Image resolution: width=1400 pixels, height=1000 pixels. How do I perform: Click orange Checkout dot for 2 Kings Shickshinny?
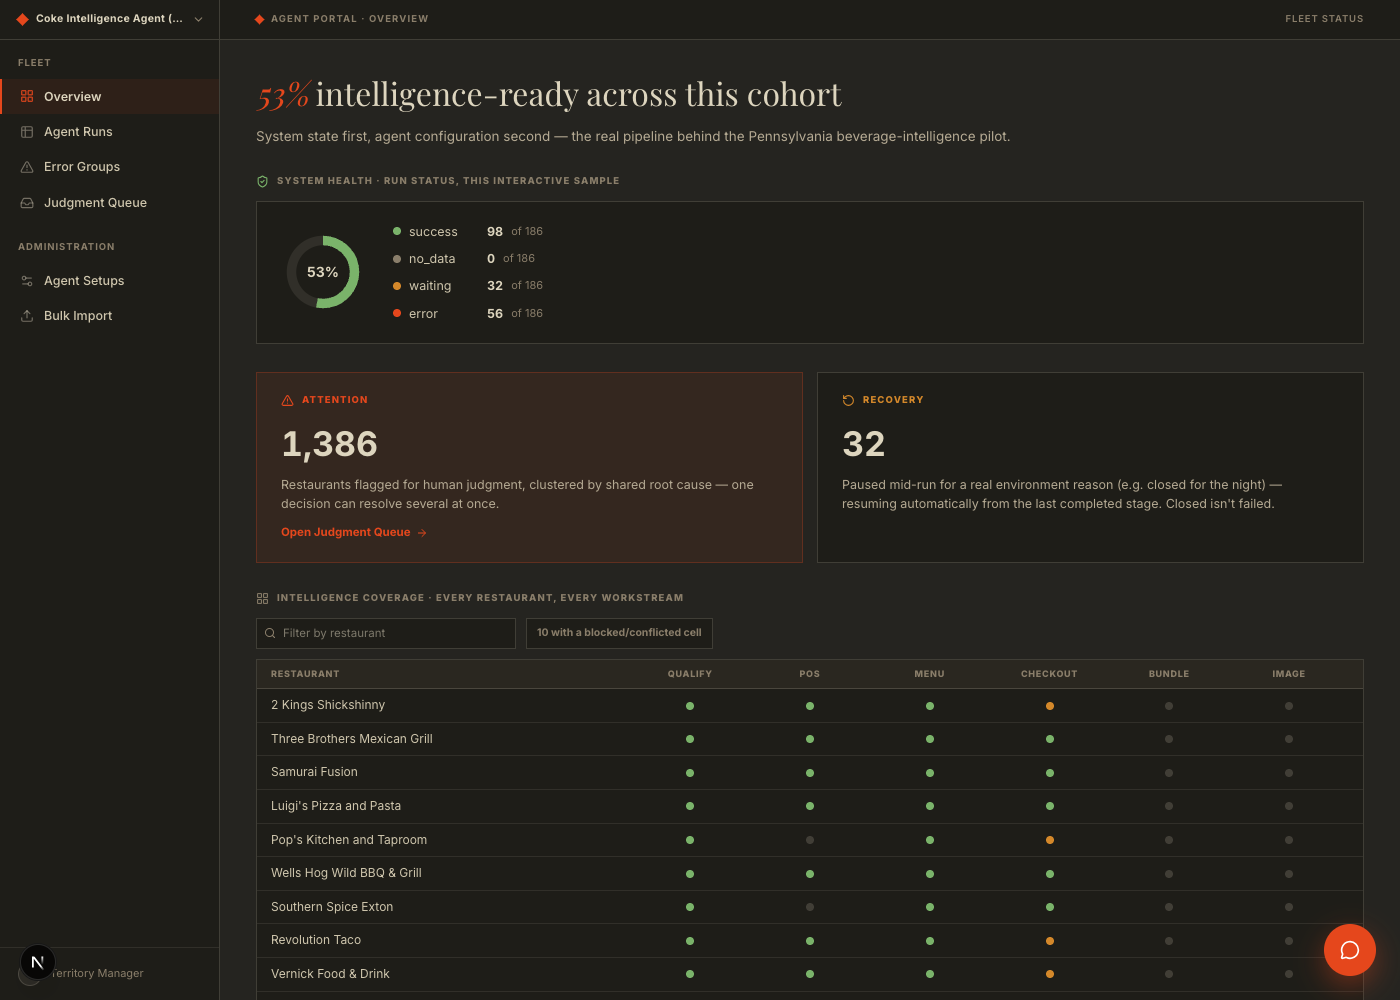click(x=1049, y=706)
